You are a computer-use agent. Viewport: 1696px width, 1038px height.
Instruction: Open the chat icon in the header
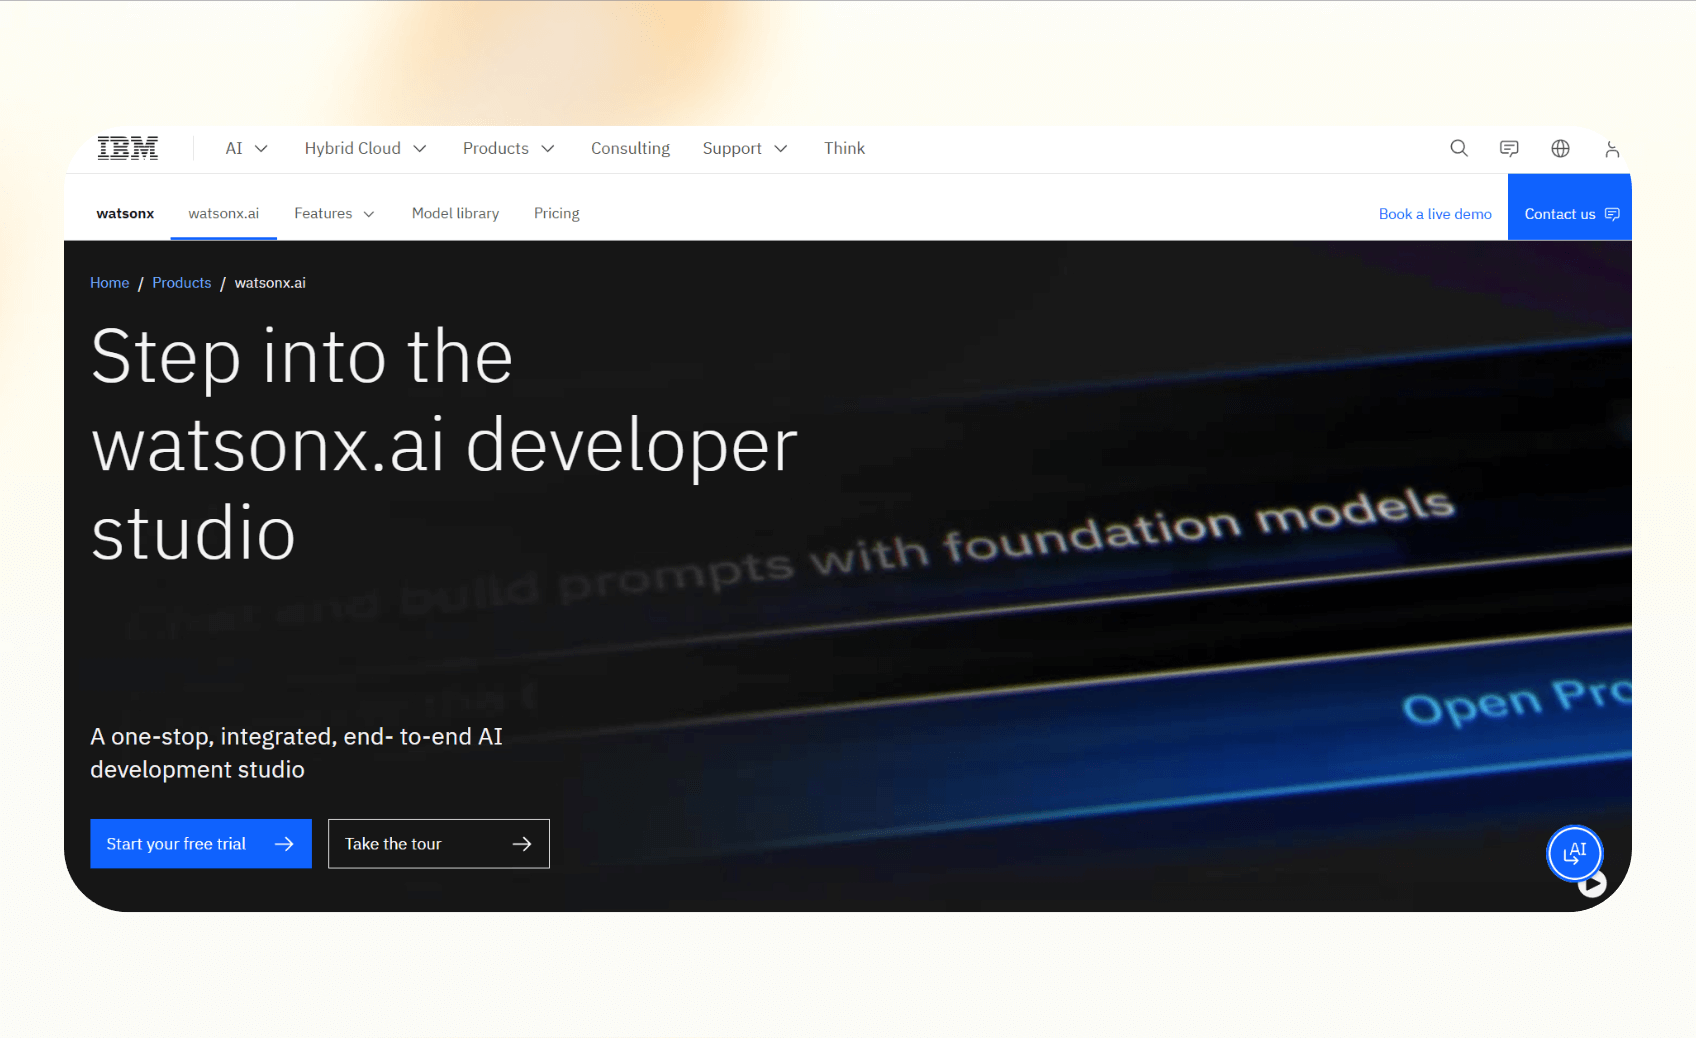pos(1509,148)
